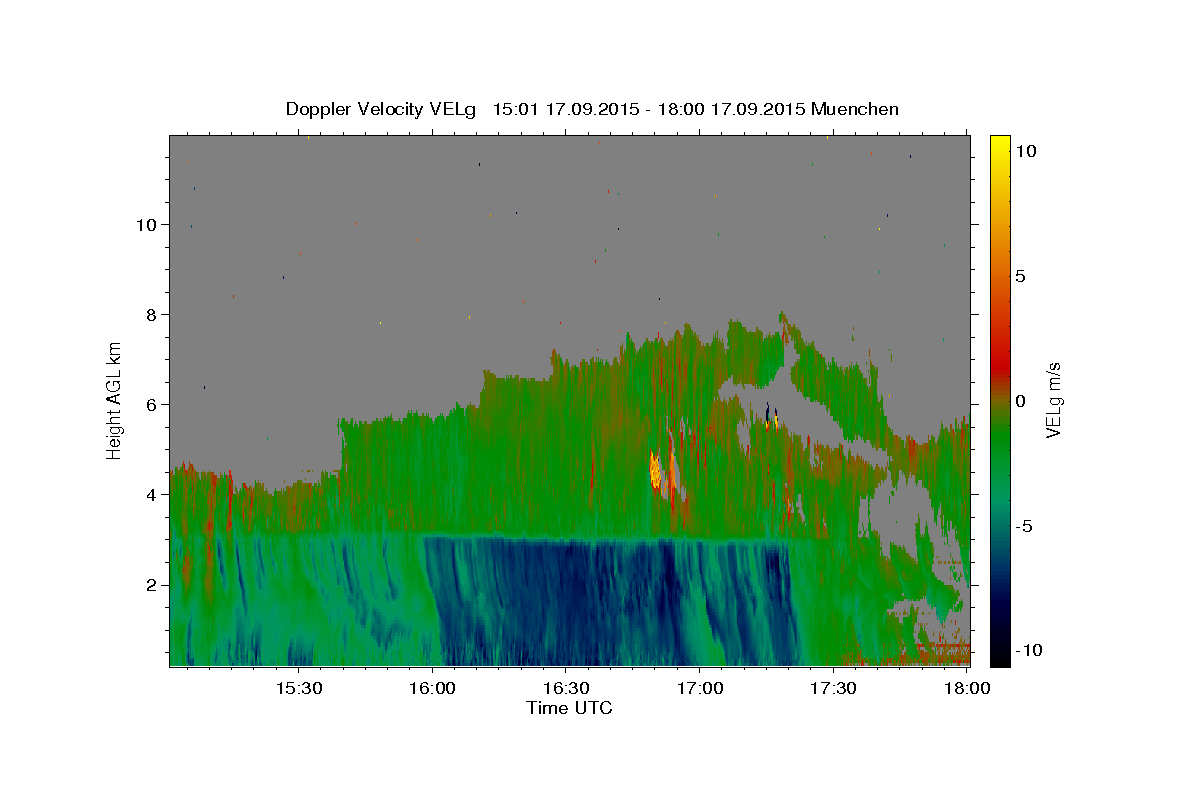Click the 17:30 time tick label
1200x800 pixels.
[x=832, y=688]
